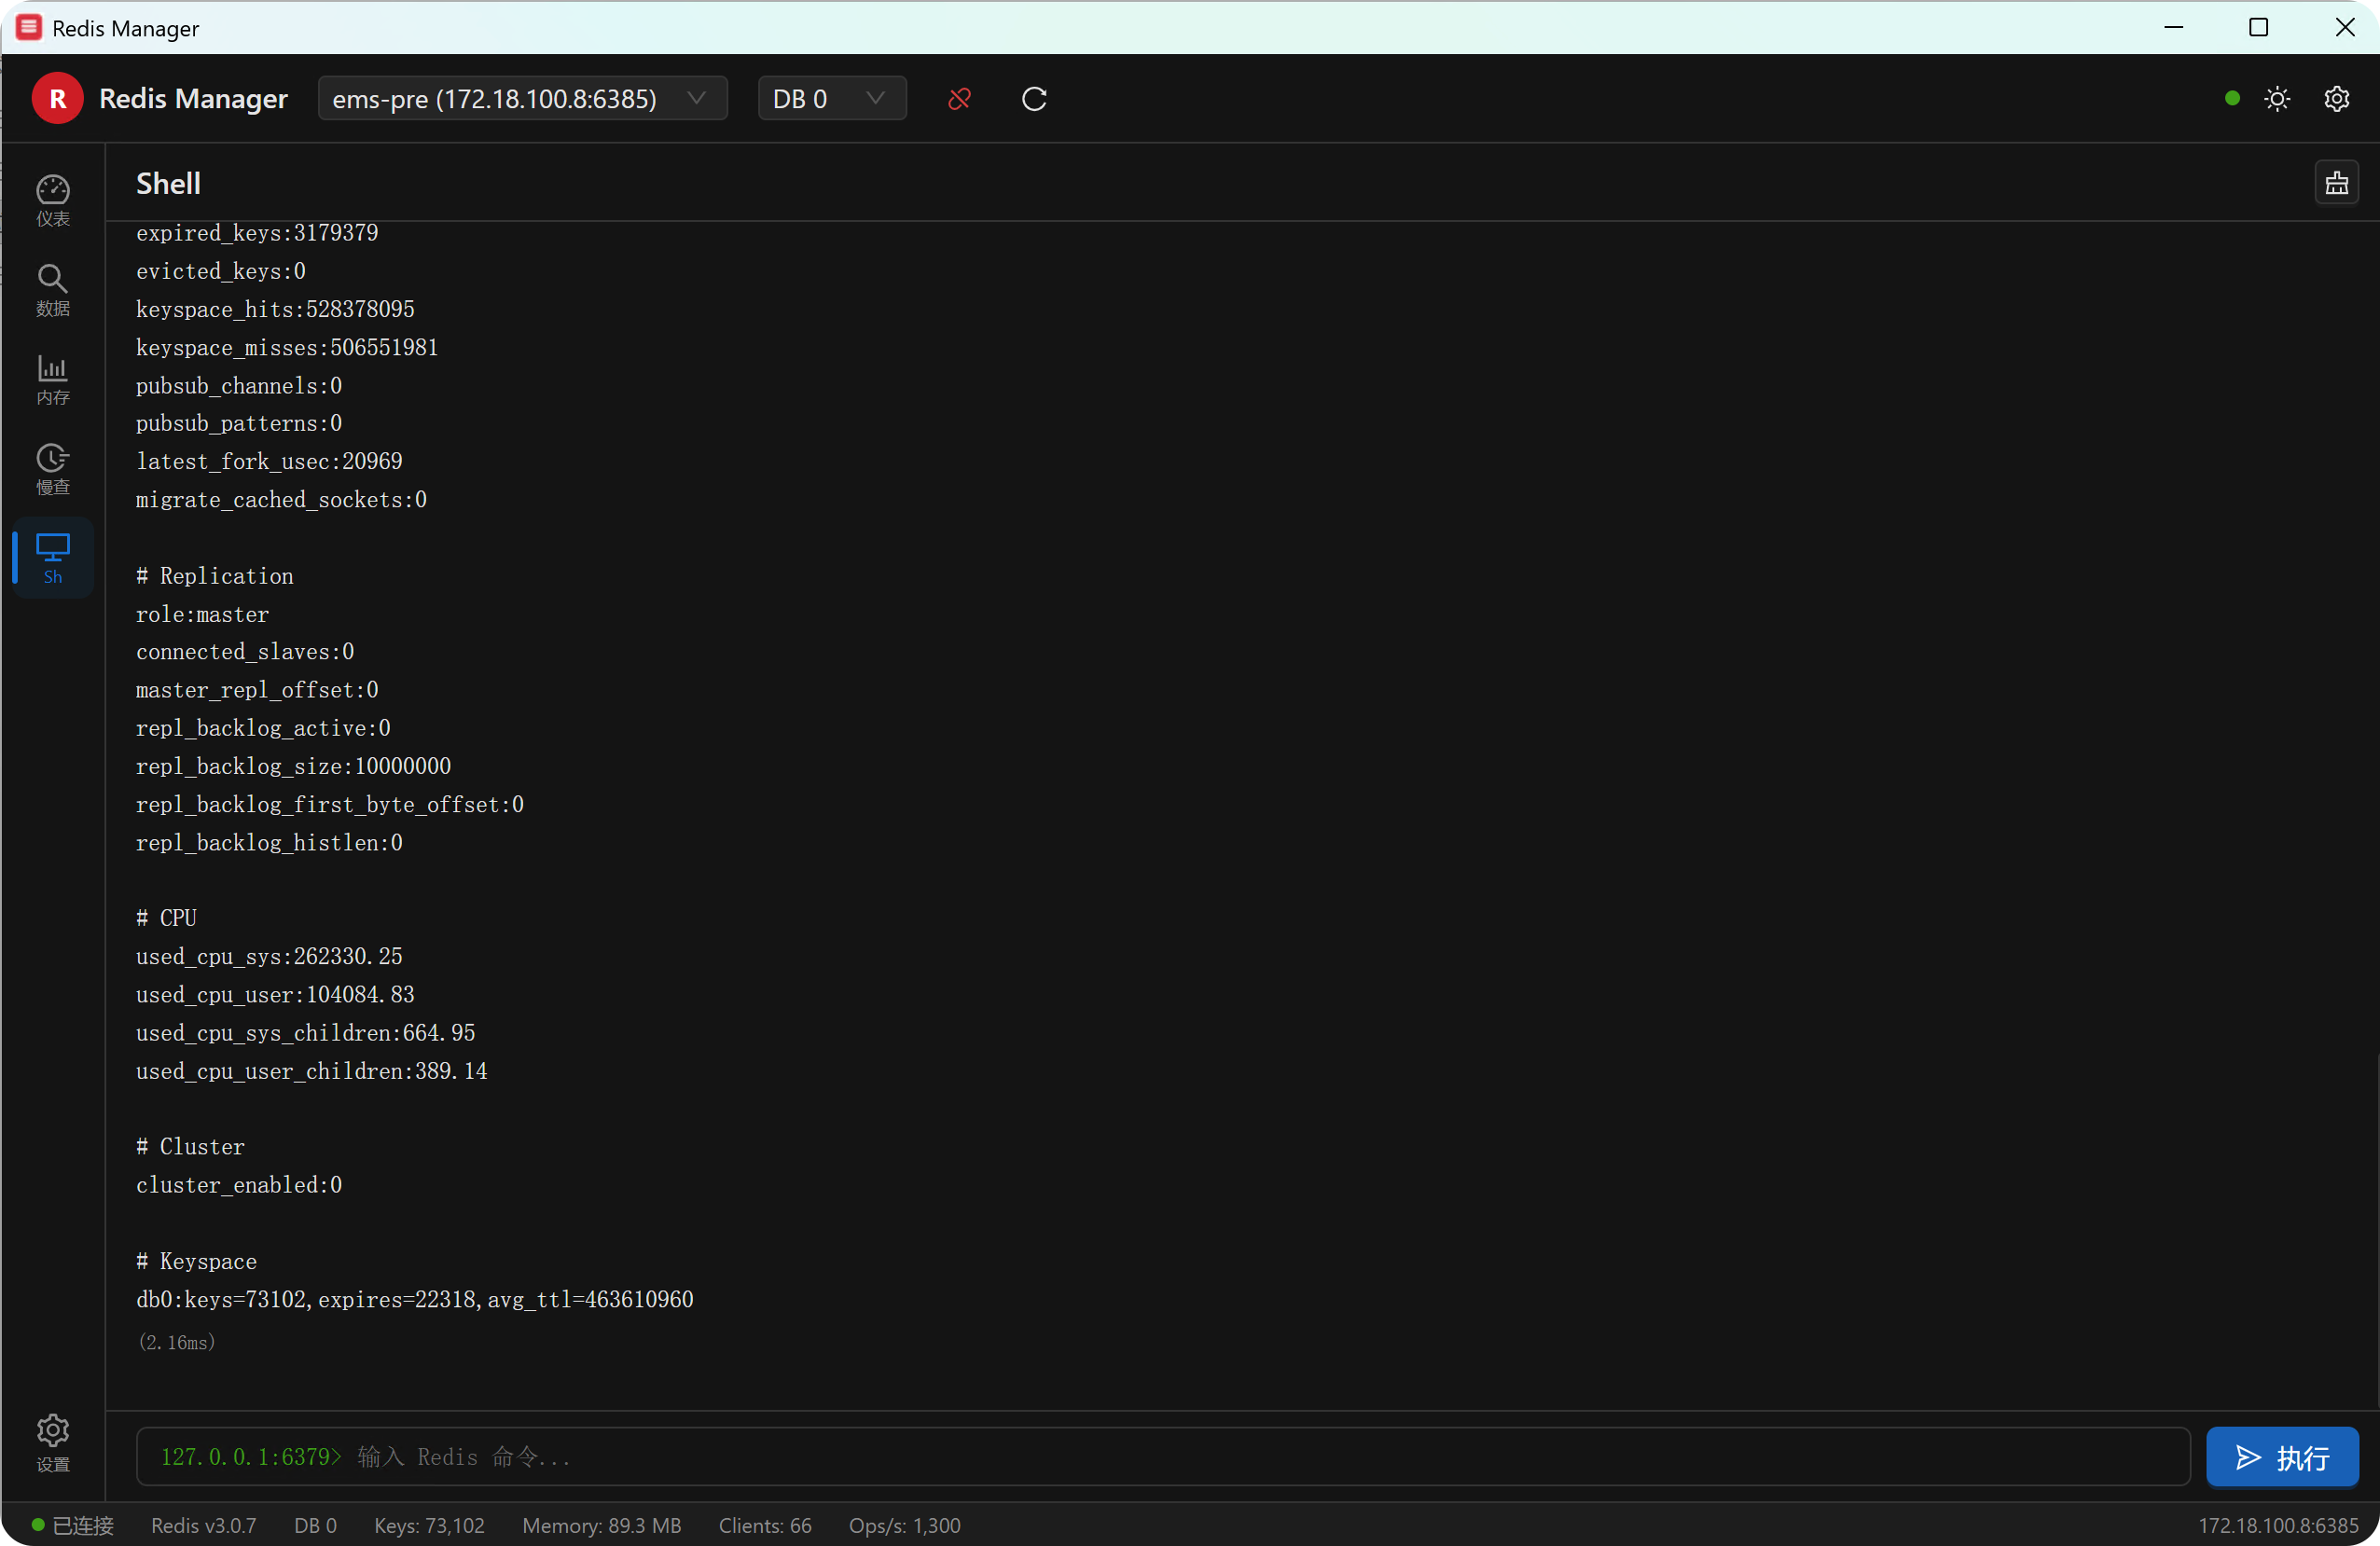Click the red Redis Manager logo
2380x1546 pixels.
[58, 99]
